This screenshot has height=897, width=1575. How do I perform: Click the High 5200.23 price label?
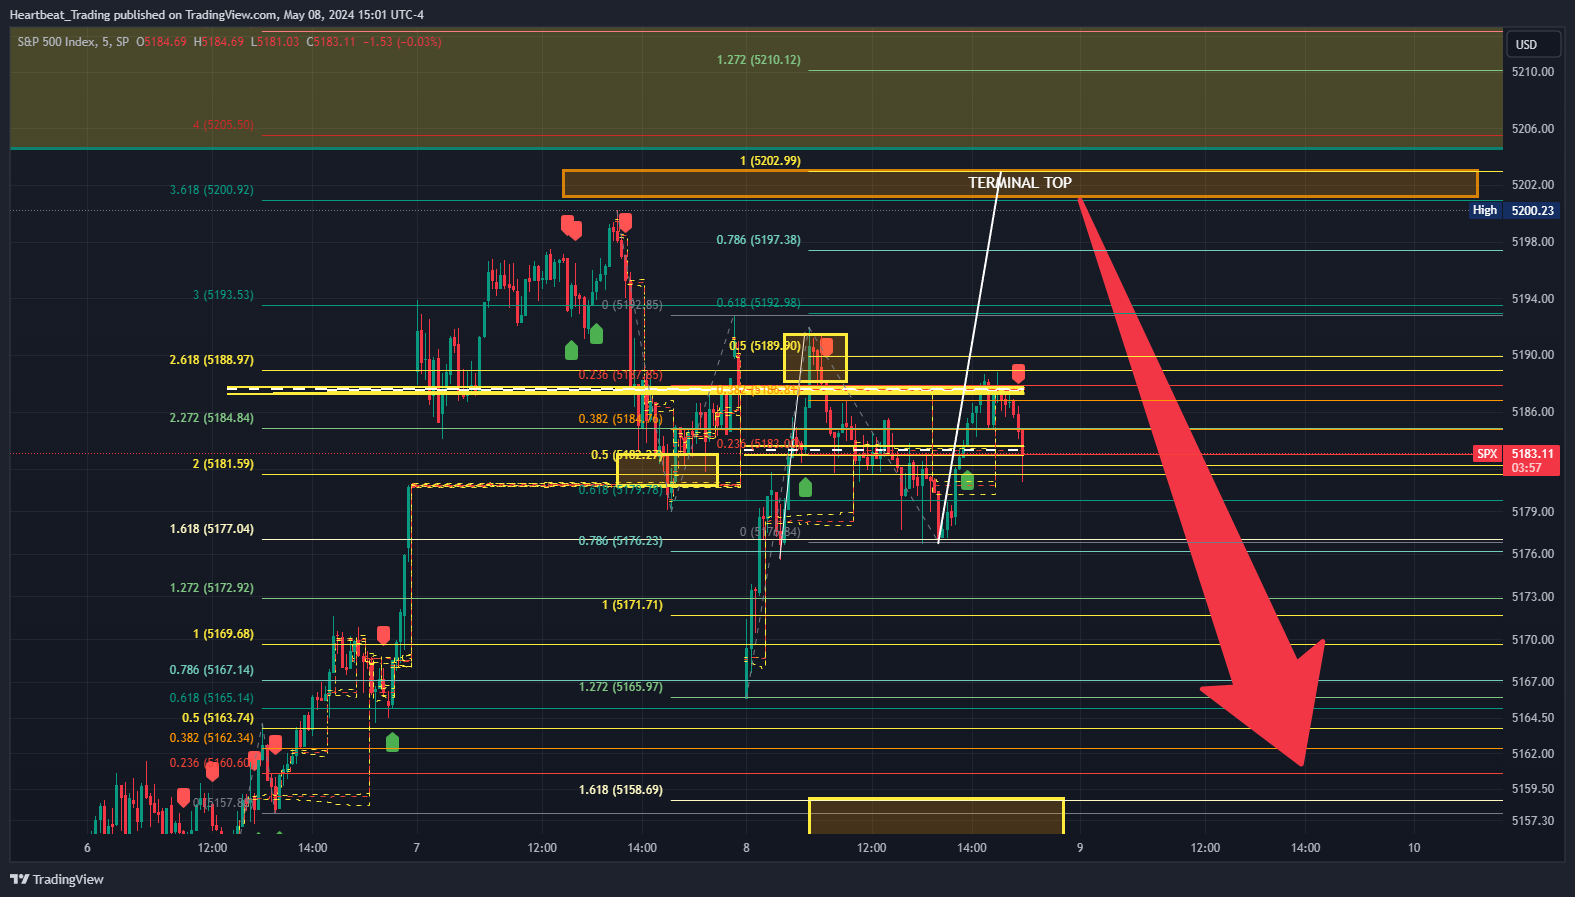click(1514, 210)
